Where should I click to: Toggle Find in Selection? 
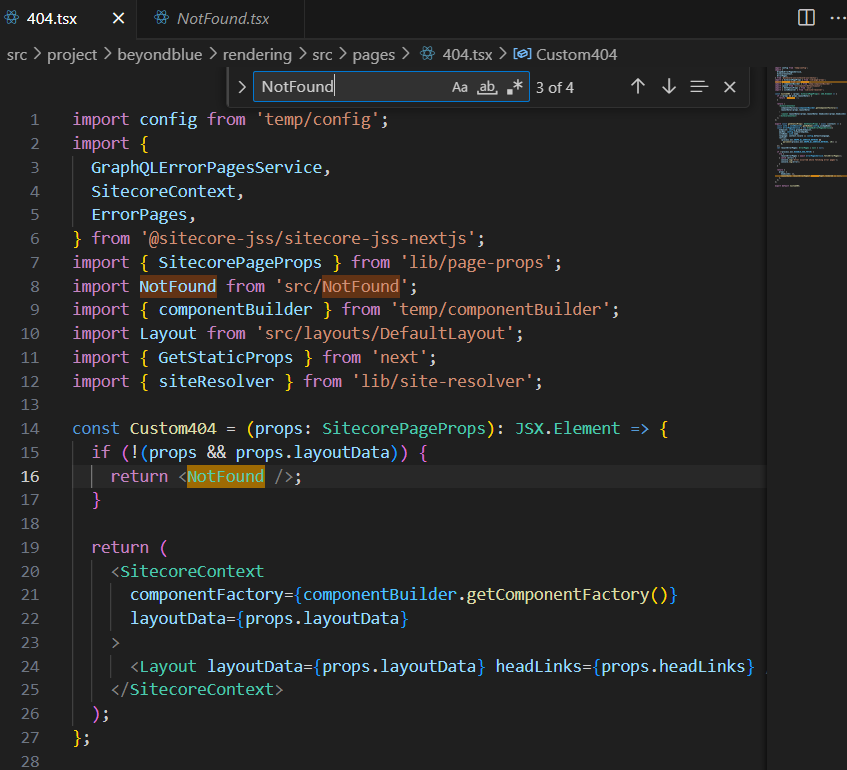click(699, 87)
